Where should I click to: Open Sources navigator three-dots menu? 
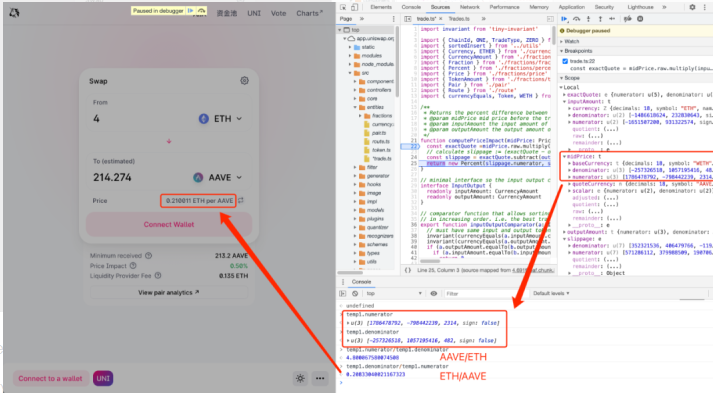click(x=394, y=19)
